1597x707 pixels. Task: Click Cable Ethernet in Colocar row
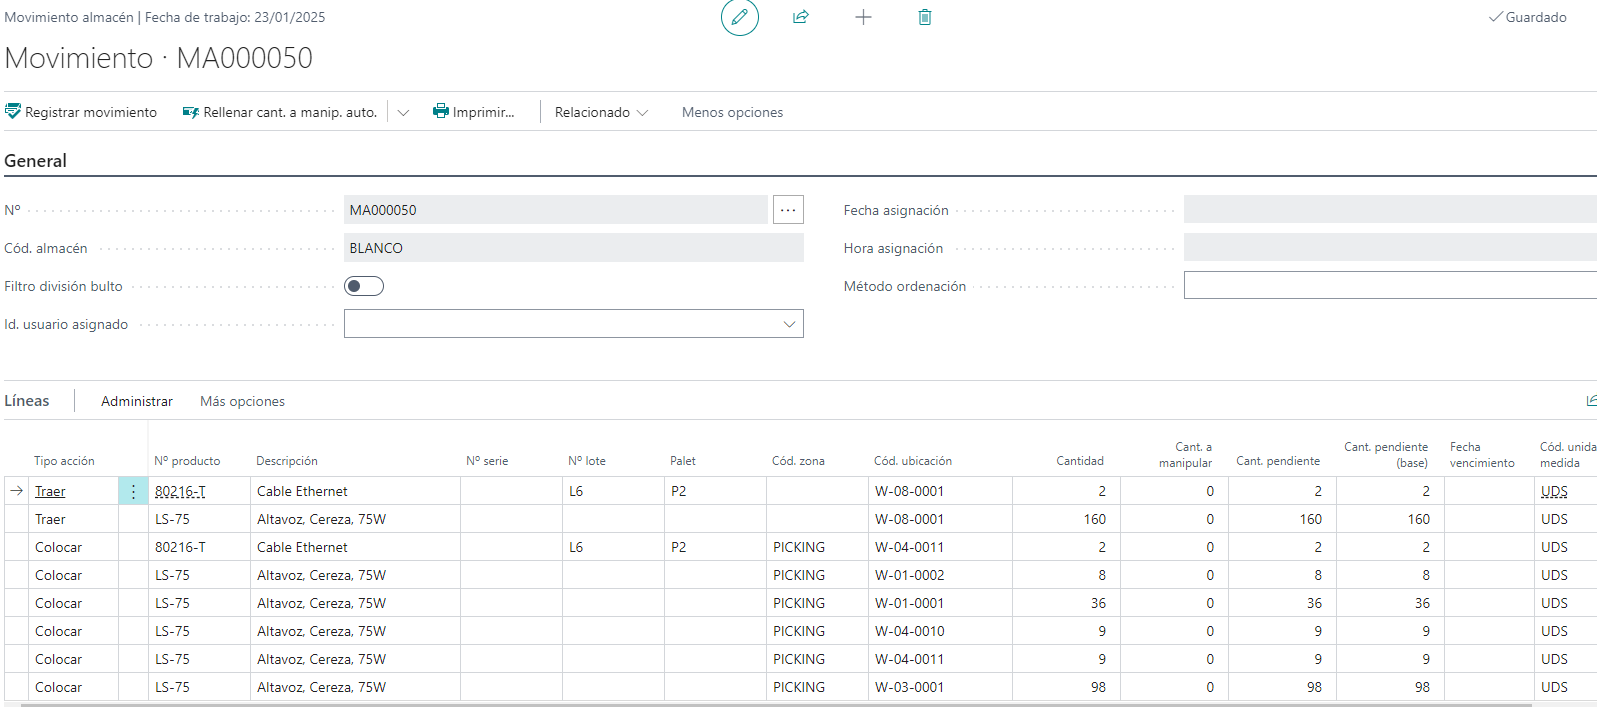(x=355, y=547)
